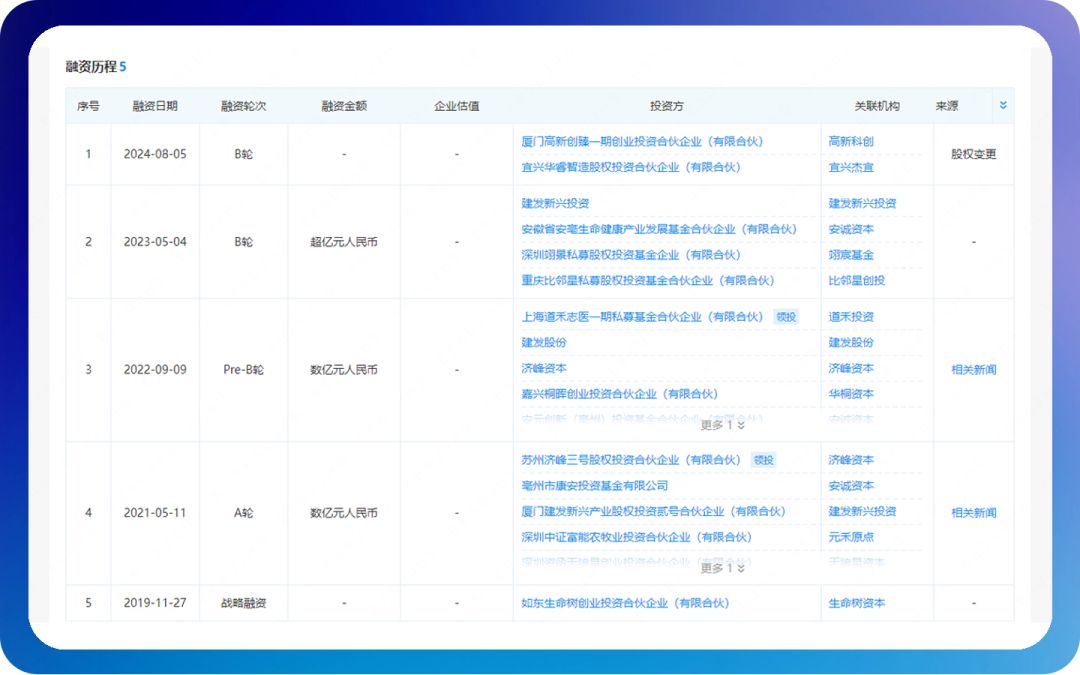1080x675 pixels.
Task: Open 上海道禾志医一期私募基金 investor link
Action: [642, 317]
